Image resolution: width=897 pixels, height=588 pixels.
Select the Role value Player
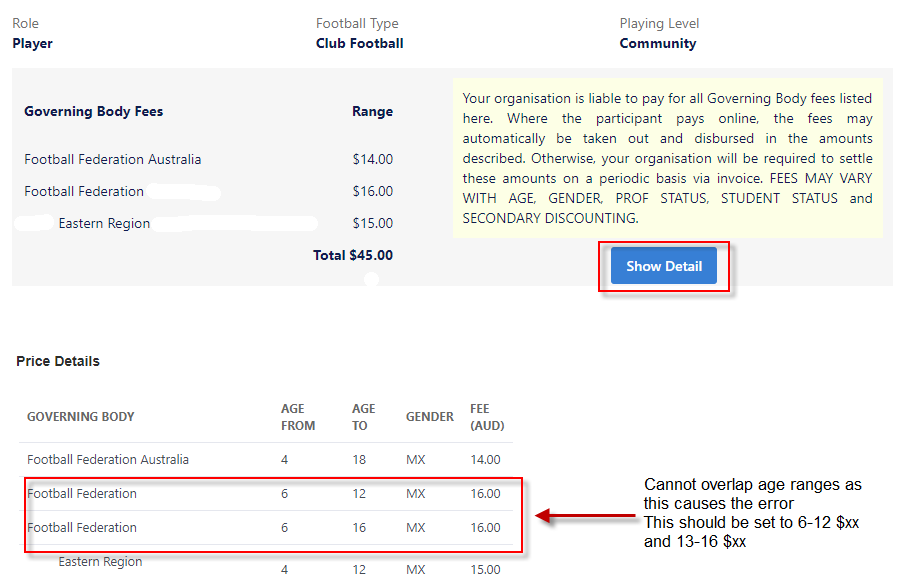point(33,43)
